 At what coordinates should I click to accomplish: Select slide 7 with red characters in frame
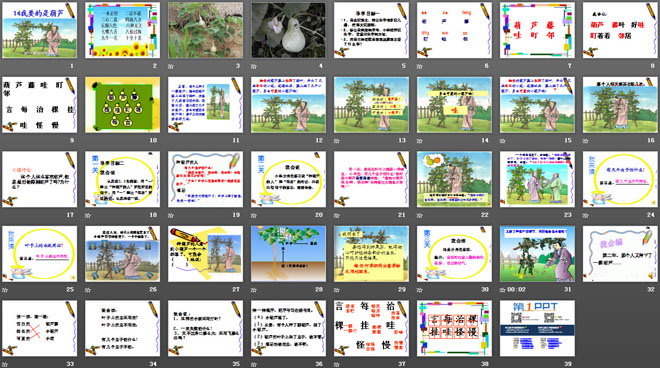point(537,30)
